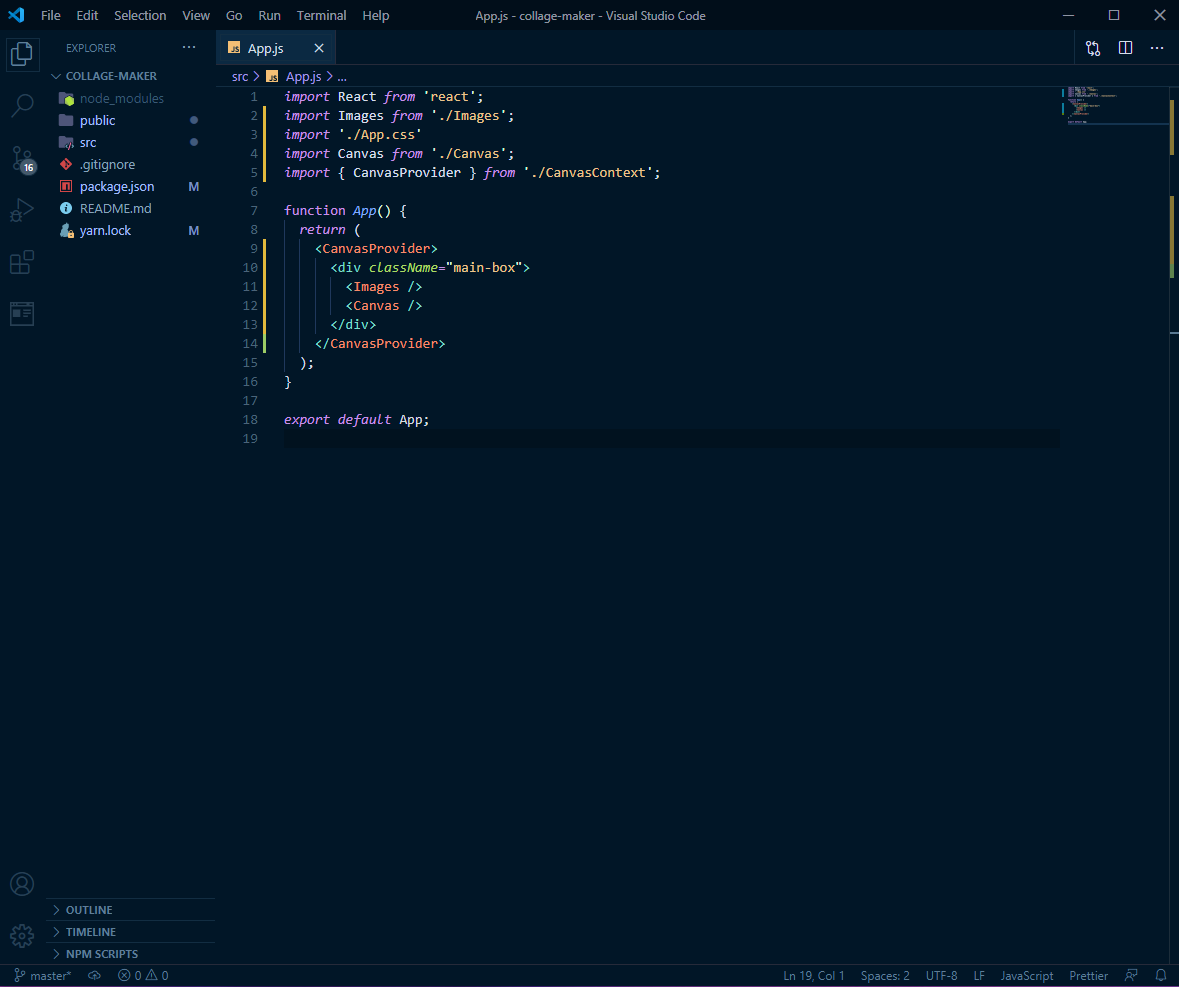Open the File menu

50,15
